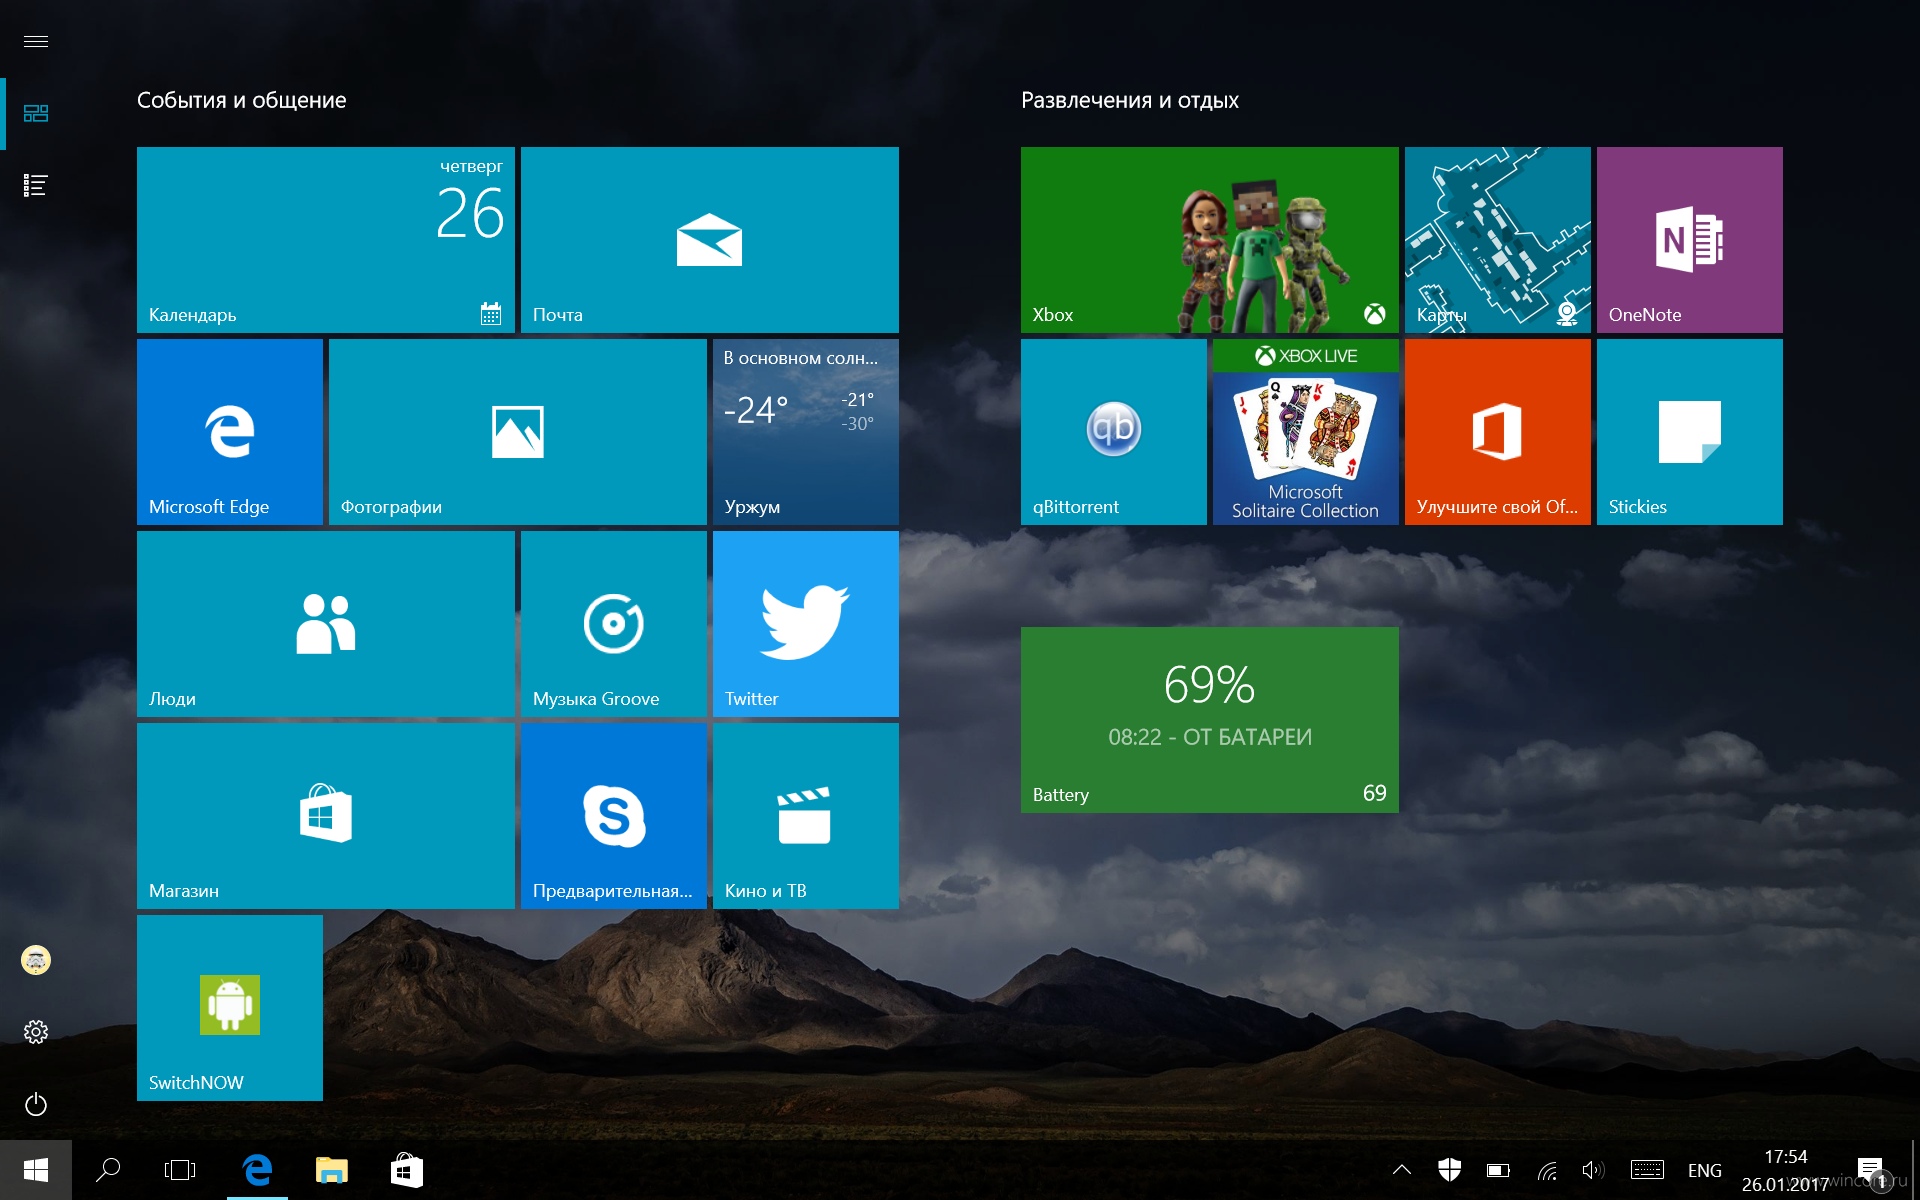Click the Windows Start button
Screen dimensions: 1920x1200
pos(36,1170)
